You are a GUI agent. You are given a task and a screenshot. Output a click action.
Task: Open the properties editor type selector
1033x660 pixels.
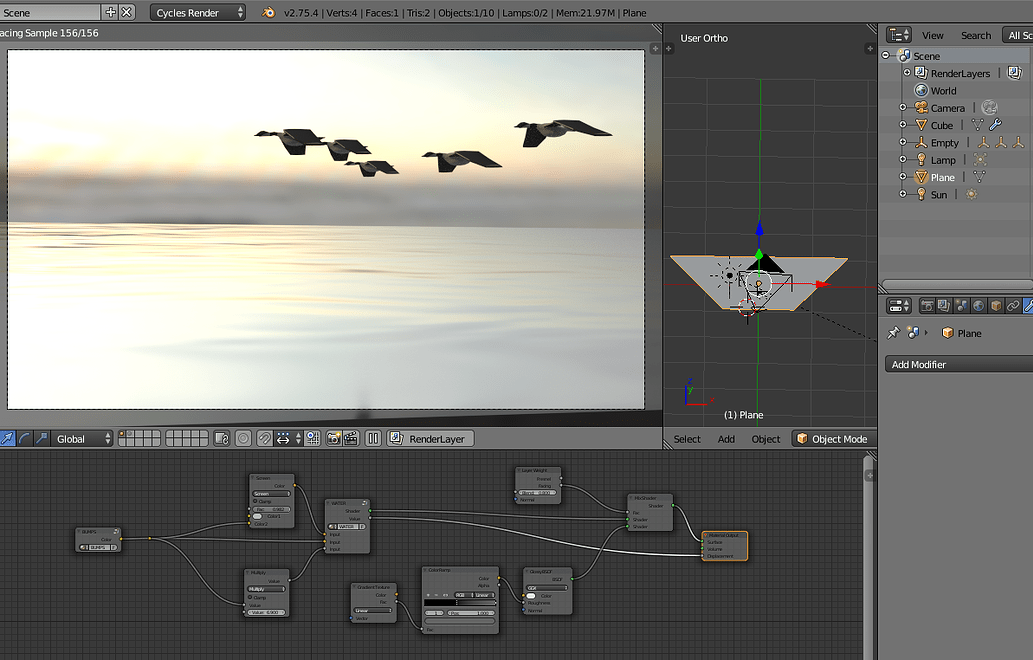click(x=899, y=306)
